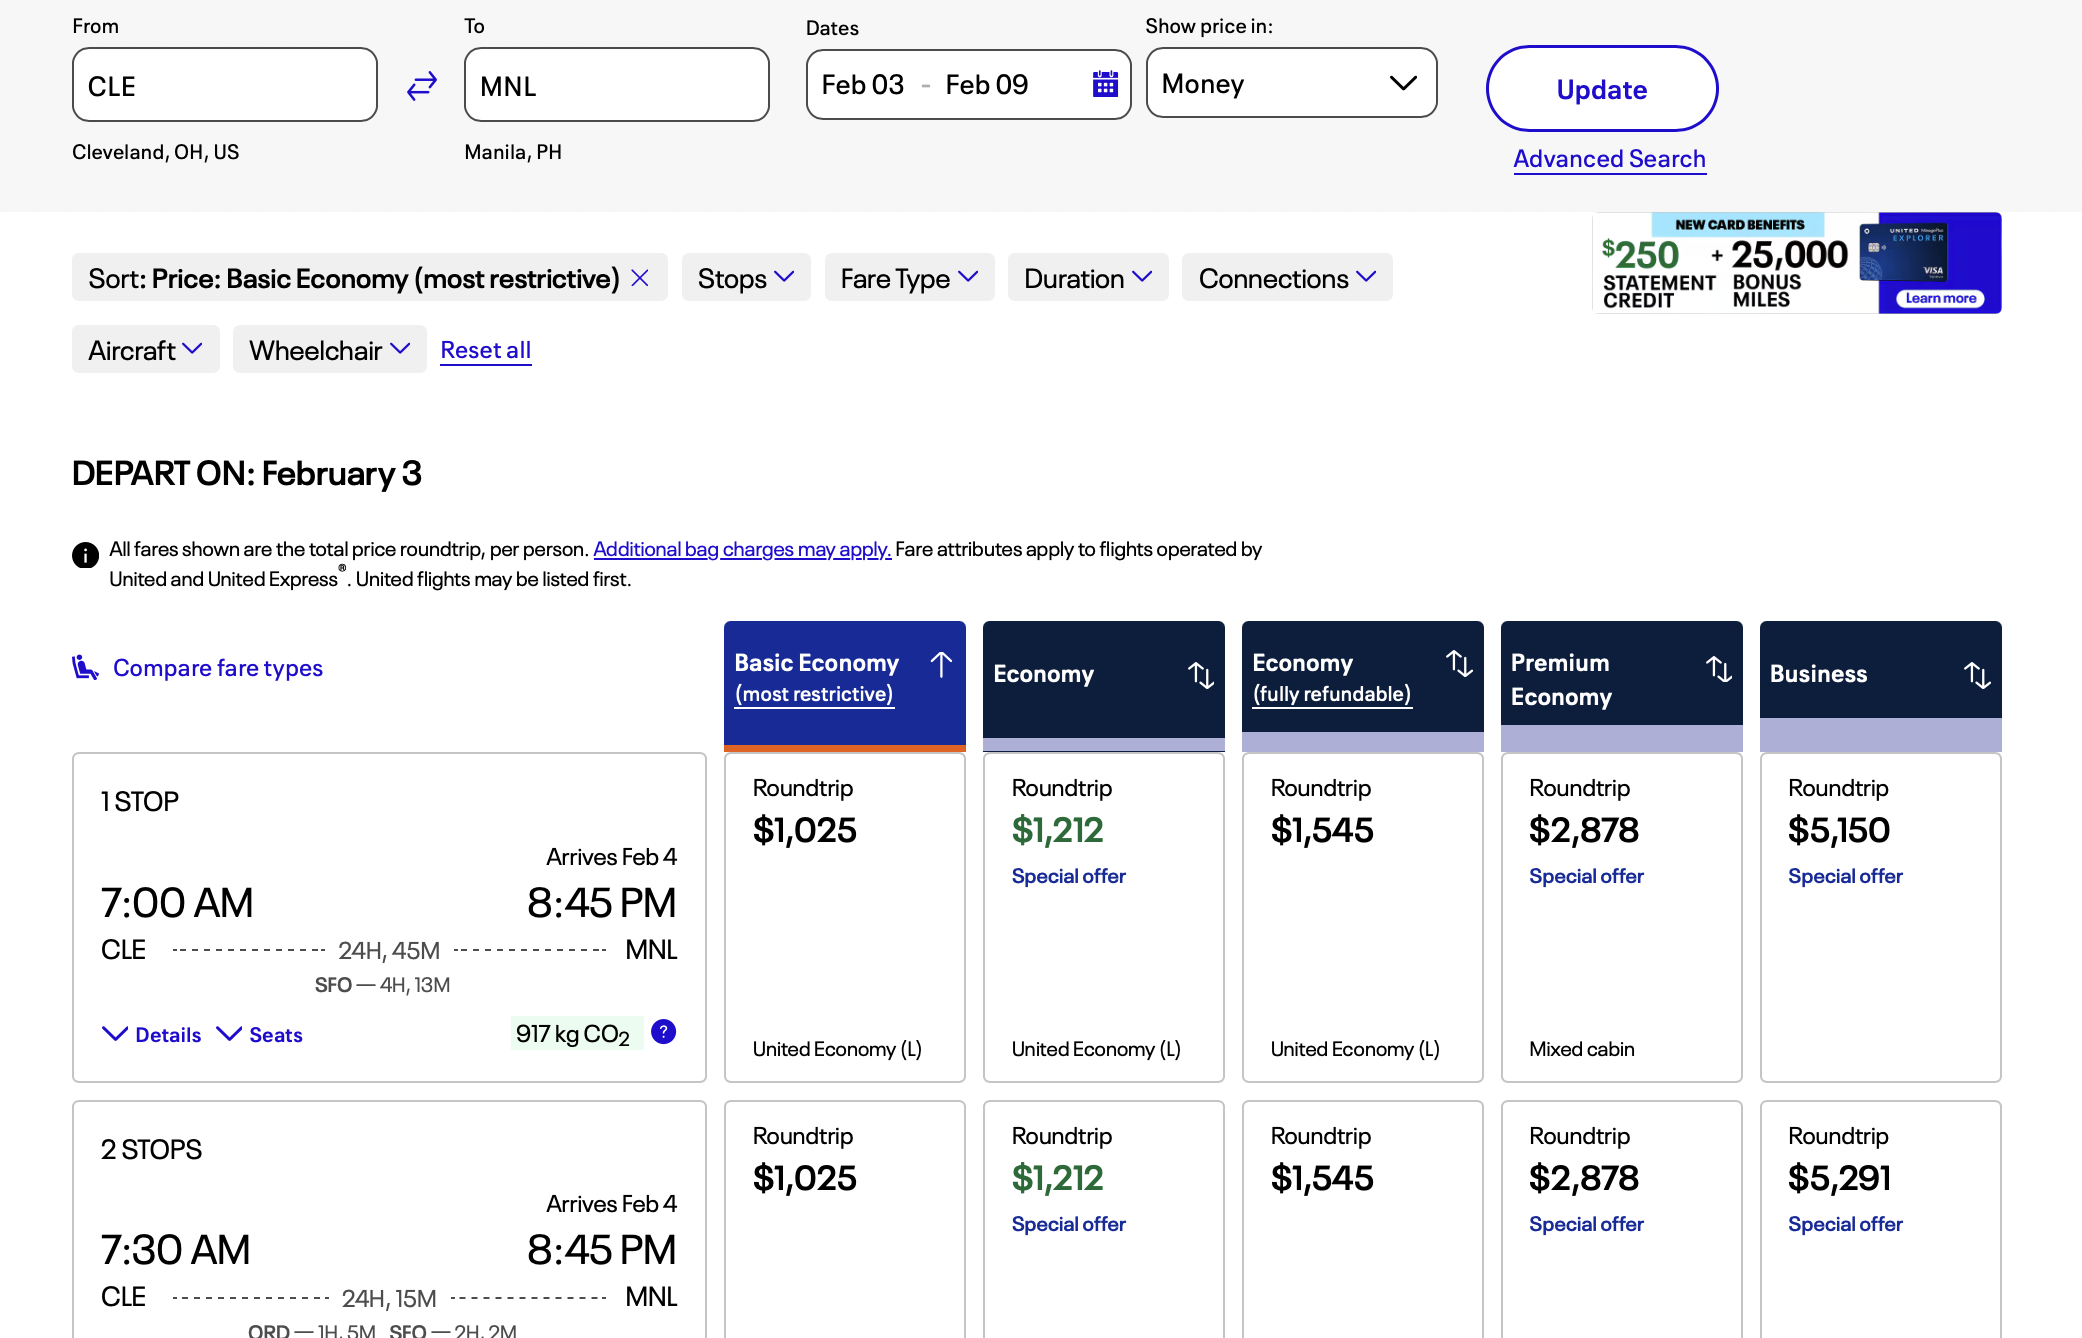The width and height of the screenshot is (2082, 1338).
Task: Sort by Premium Economy arrows
Action: (1718, 669)
